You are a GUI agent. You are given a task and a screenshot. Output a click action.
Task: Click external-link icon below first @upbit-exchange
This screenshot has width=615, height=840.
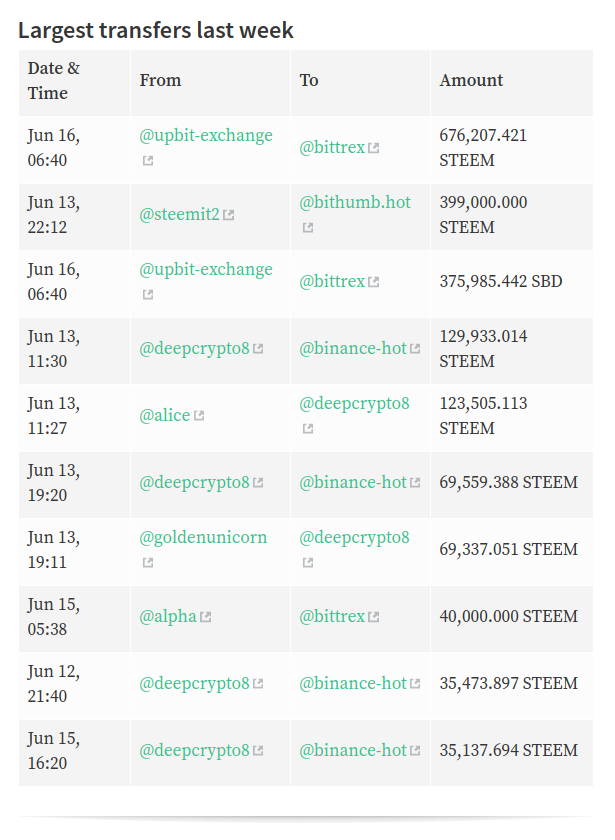148,160
